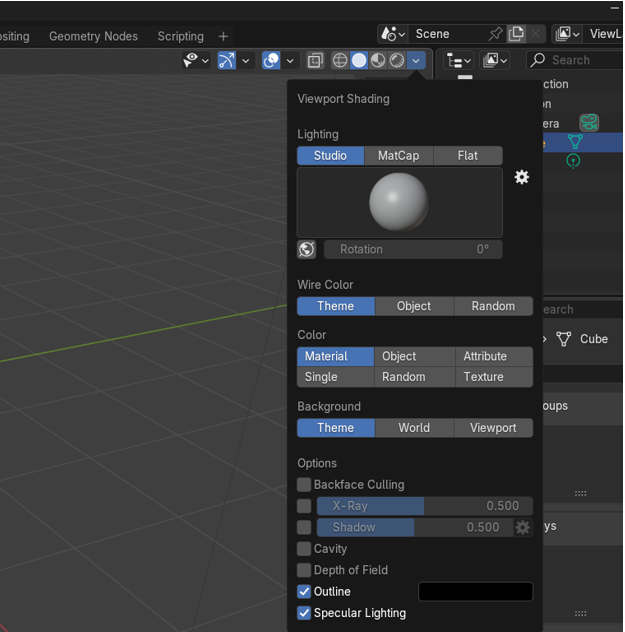Open outliner display mode dropdown
The height and width of the screenshot is (632, 625).
coord(459,61)
